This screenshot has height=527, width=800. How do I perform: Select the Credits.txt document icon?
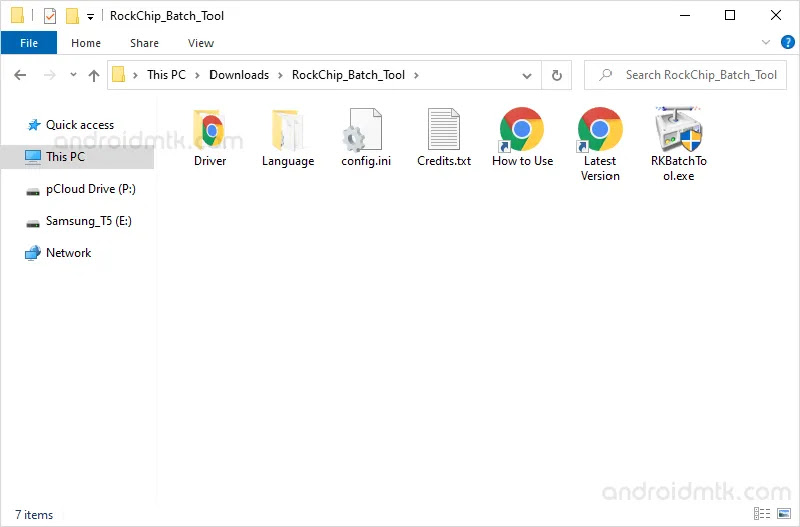coord(443,129)
